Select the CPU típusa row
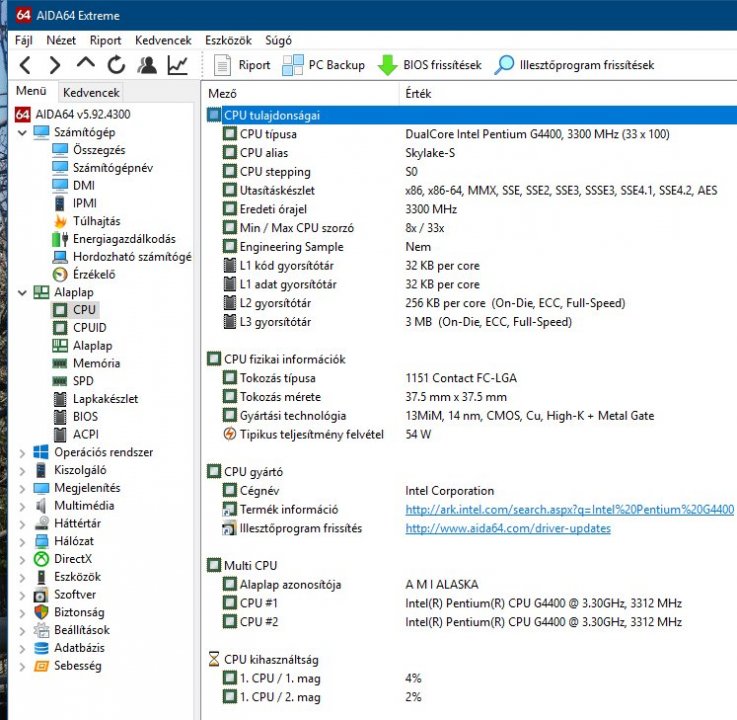Viewport: 737px width, 720px height. 471,134
